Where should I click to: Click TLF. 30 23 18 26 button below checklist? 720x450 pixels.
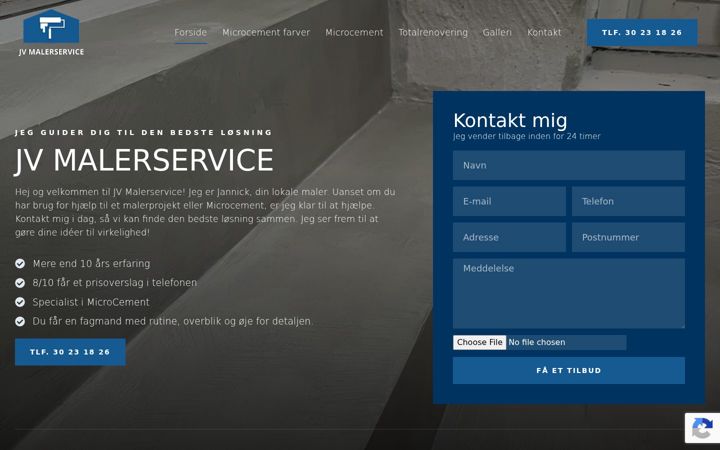70,352
